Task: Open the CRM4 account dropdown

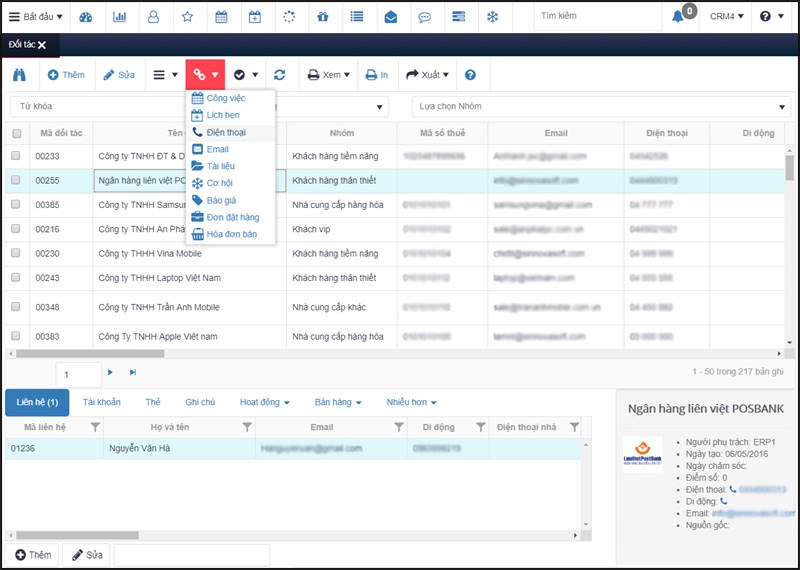Action: [x=727, y=17]
